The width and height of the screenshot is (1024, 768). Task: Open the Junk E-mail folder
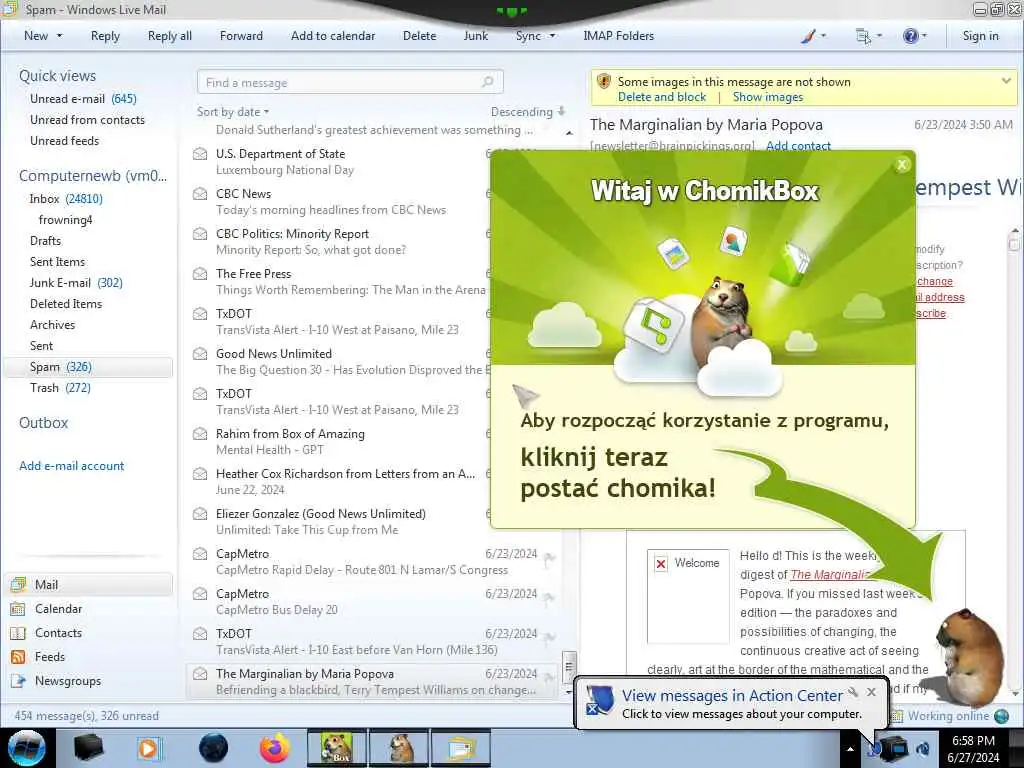tap(76, 283)
